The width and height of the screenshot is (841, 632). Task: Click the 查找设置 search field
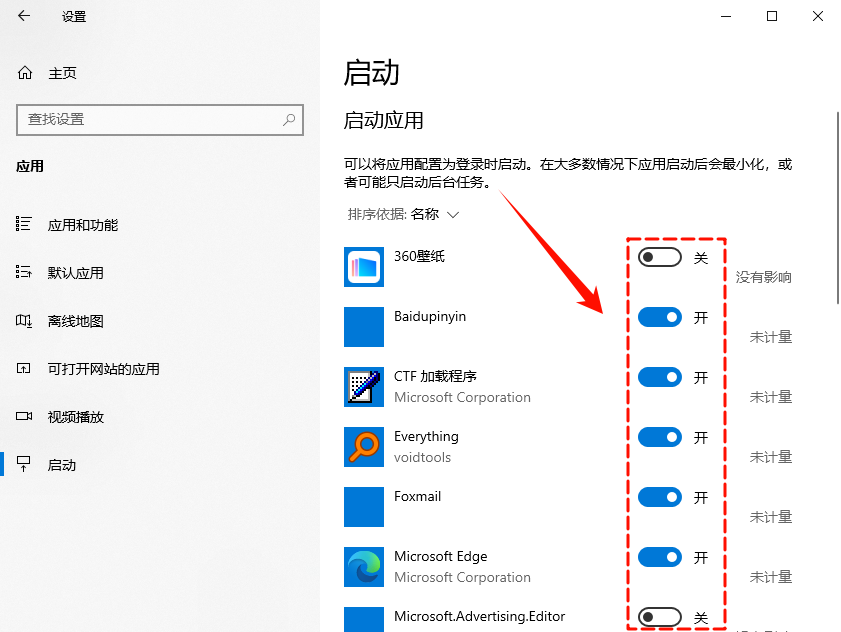(x=160, y=120)
